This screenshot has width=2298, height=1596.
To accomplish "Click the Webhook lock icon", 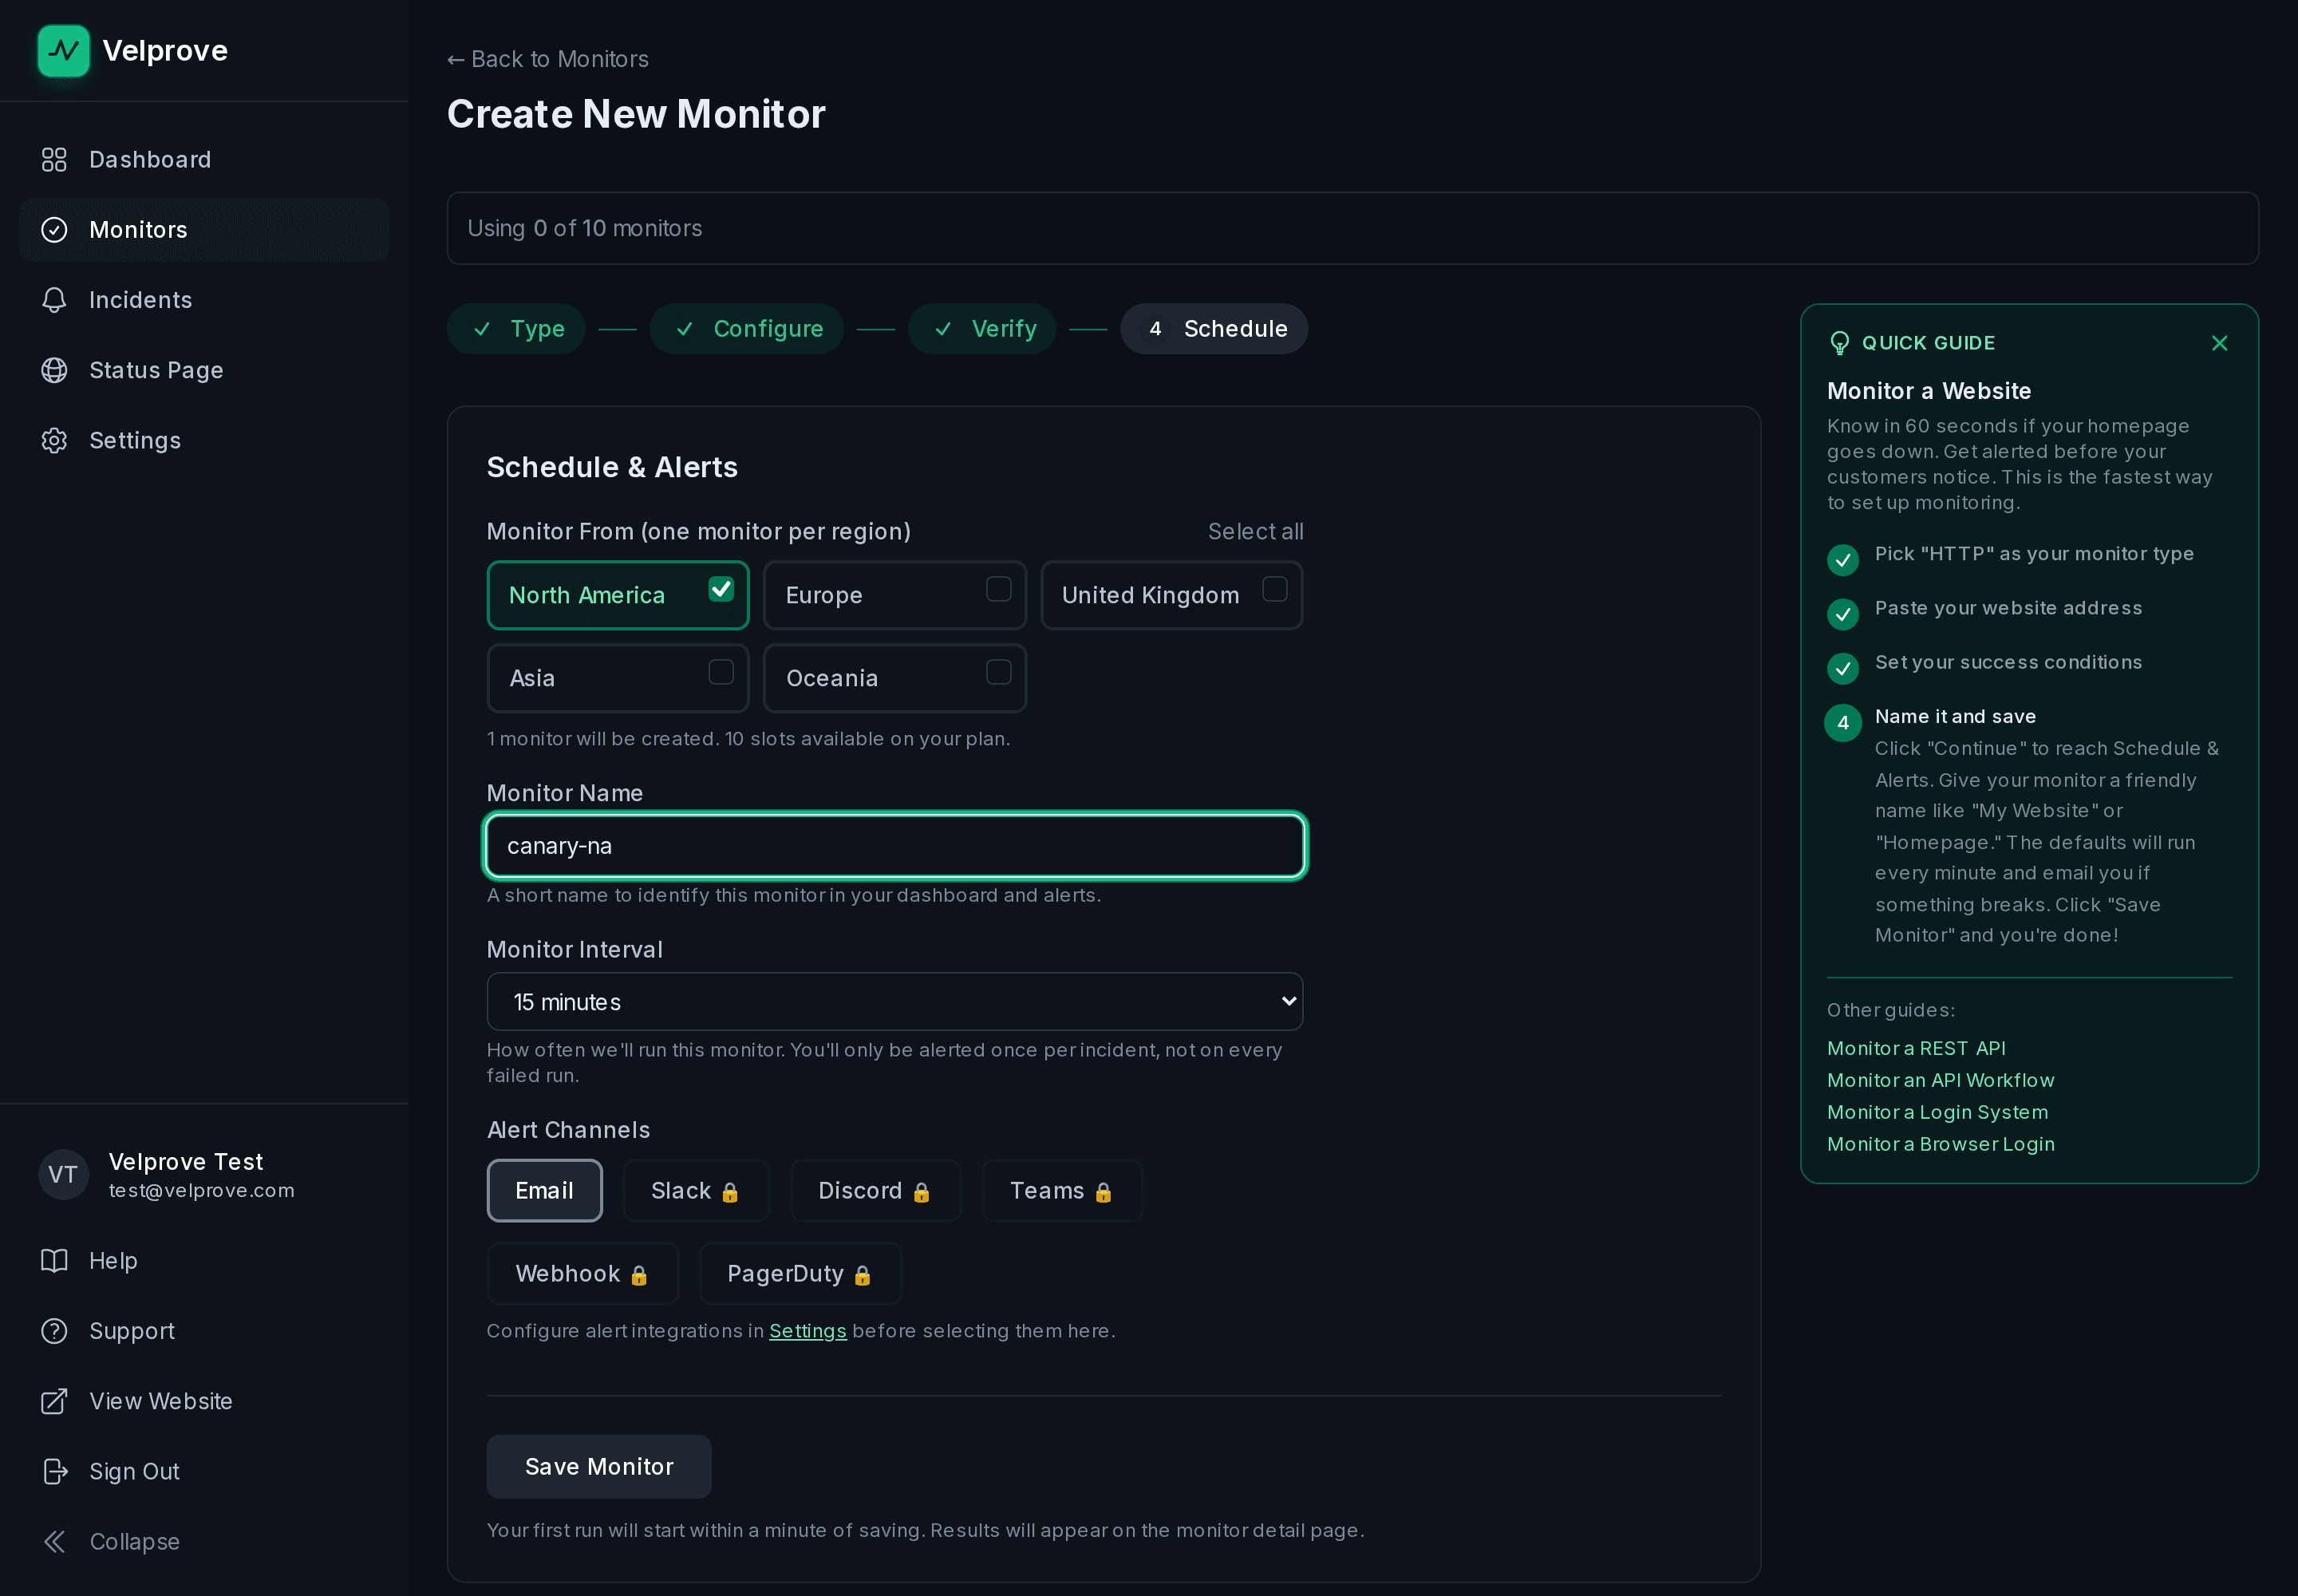I will (x=639, y=1274).
